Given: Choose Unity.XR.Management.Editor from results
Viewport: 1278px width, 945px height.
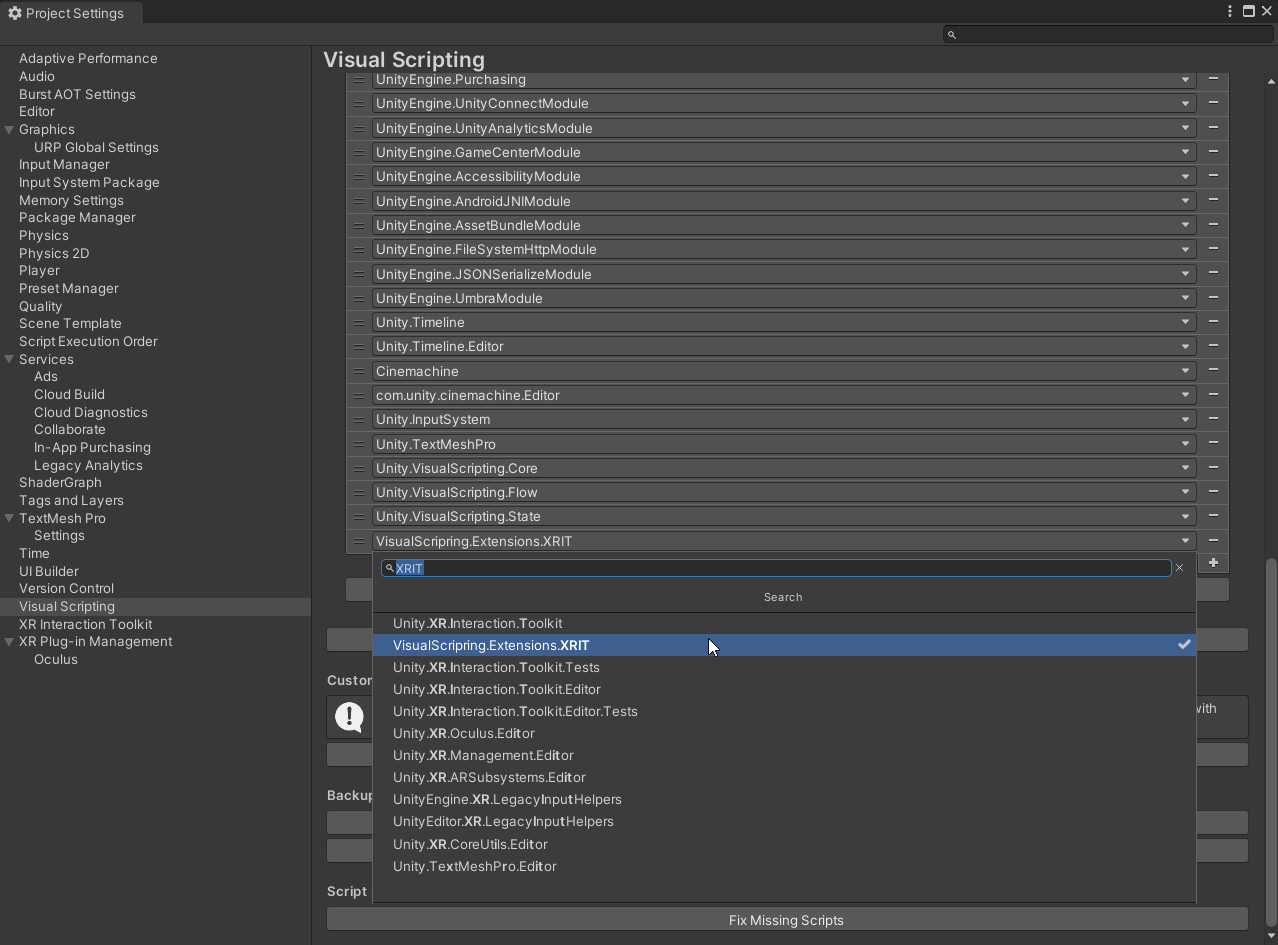Looking at the screenshot, I should [x=784, y=755].
